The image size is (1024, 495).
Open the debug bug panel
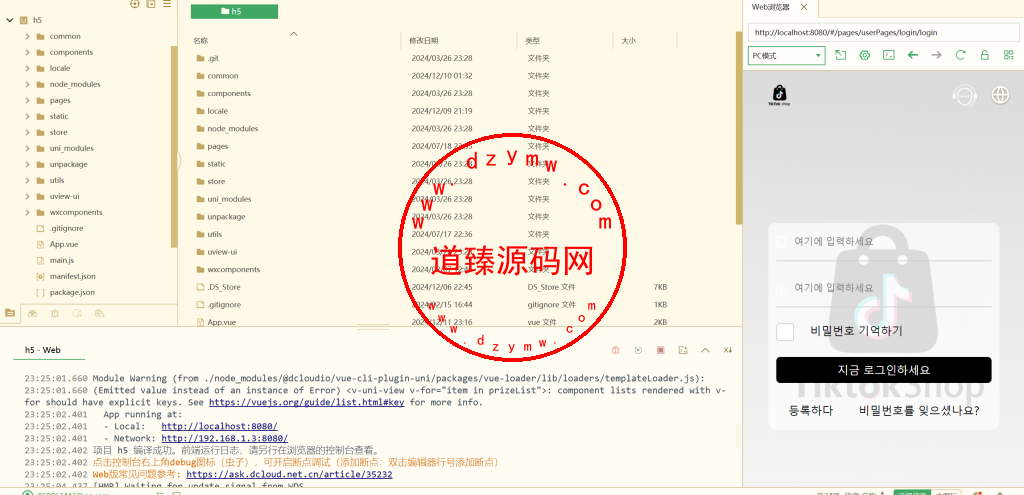click(x=55, y=313)
